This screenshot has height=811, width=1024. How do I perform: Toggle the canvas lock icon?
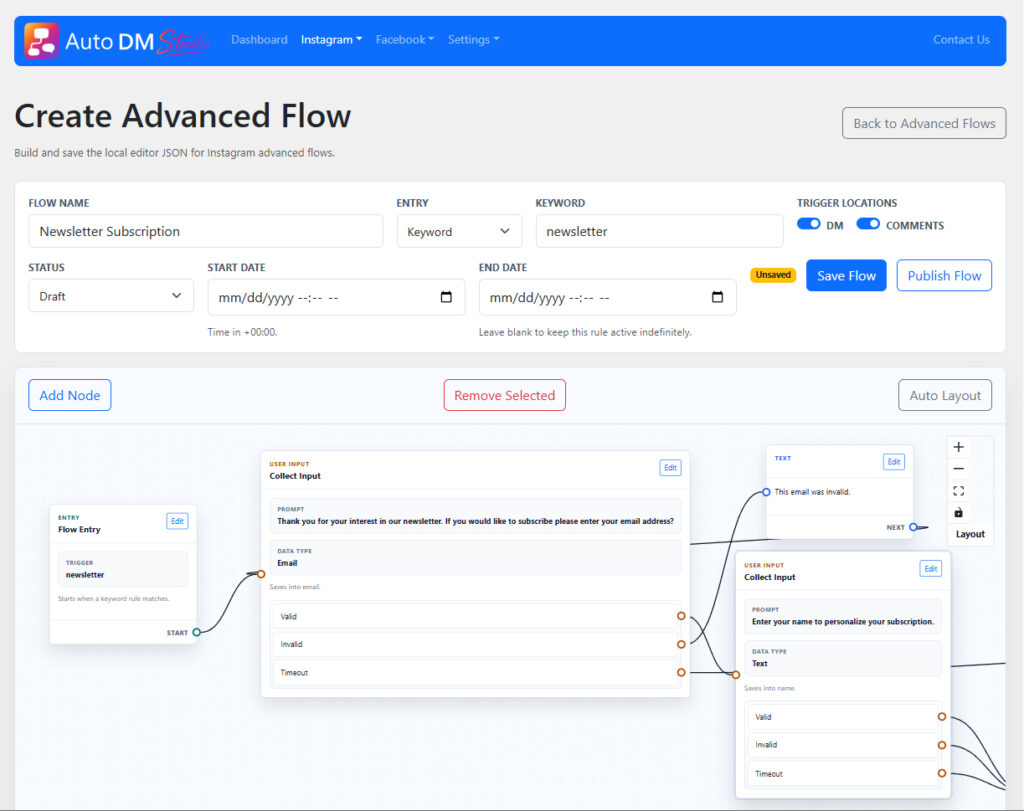(958, 513)
